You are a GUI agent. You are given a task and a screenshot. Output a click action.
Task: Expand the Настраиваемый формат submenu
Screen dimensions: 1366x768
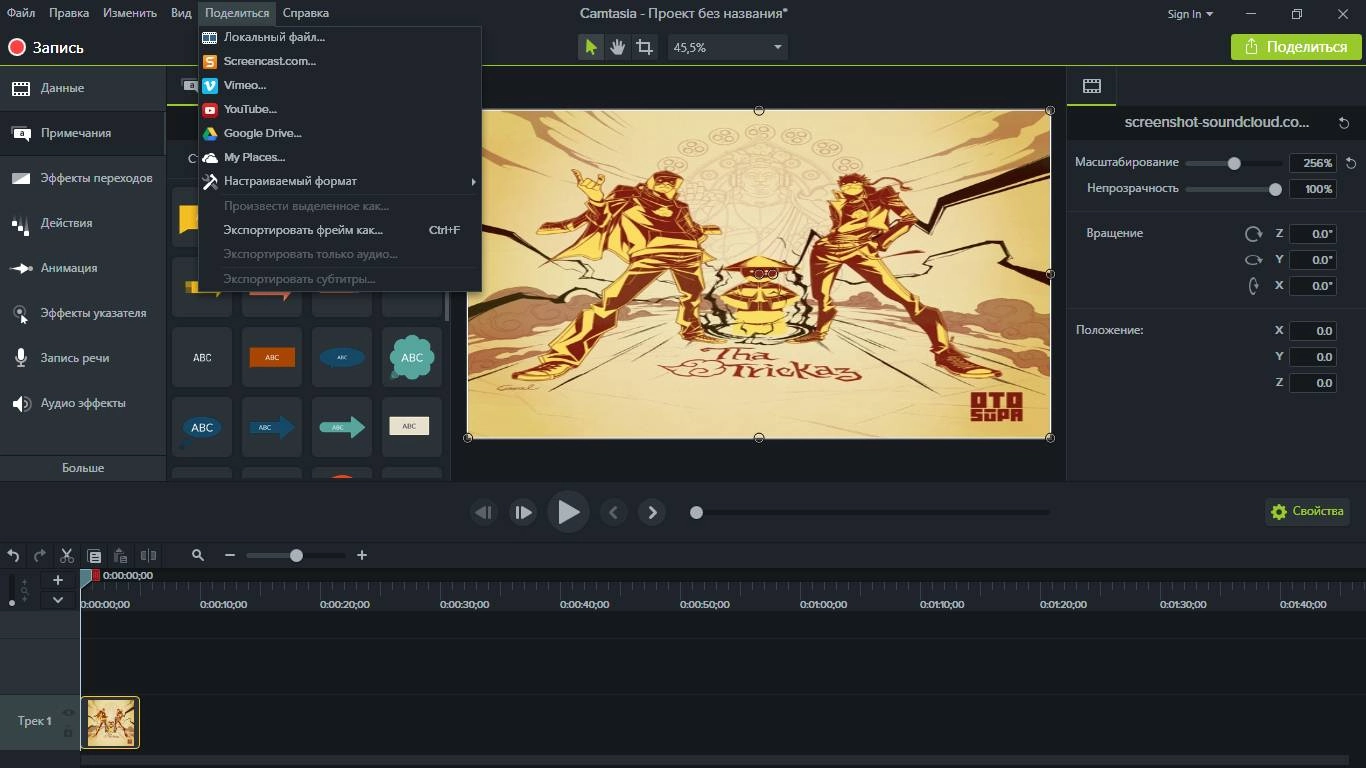click(x=340, y=181)
